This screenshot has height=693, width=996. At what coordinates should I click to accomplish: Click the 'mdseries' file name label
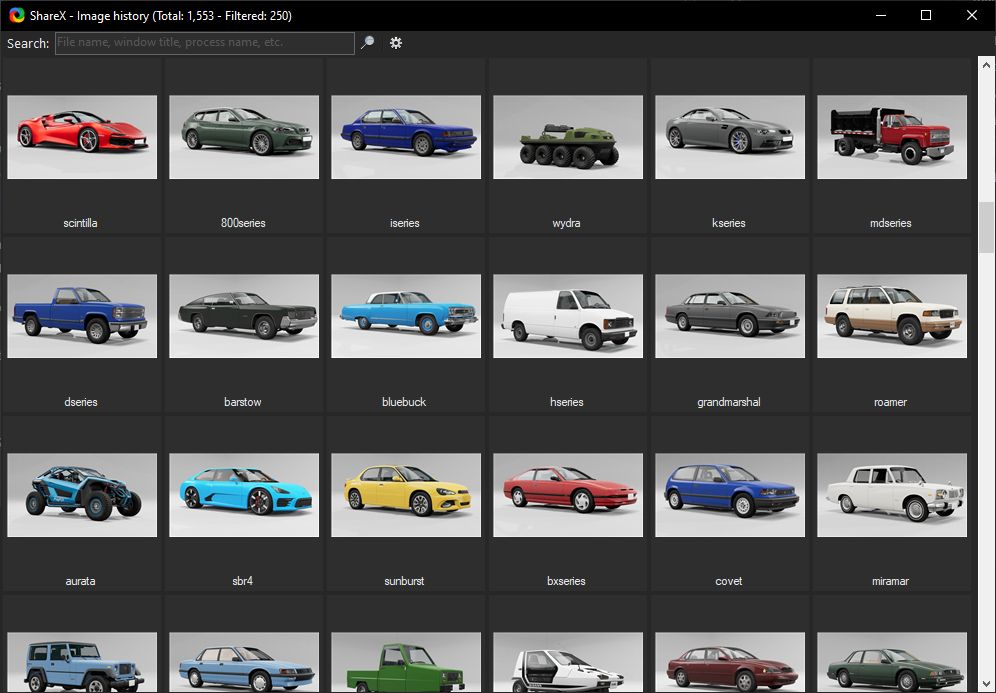click(x=891, y=223)
